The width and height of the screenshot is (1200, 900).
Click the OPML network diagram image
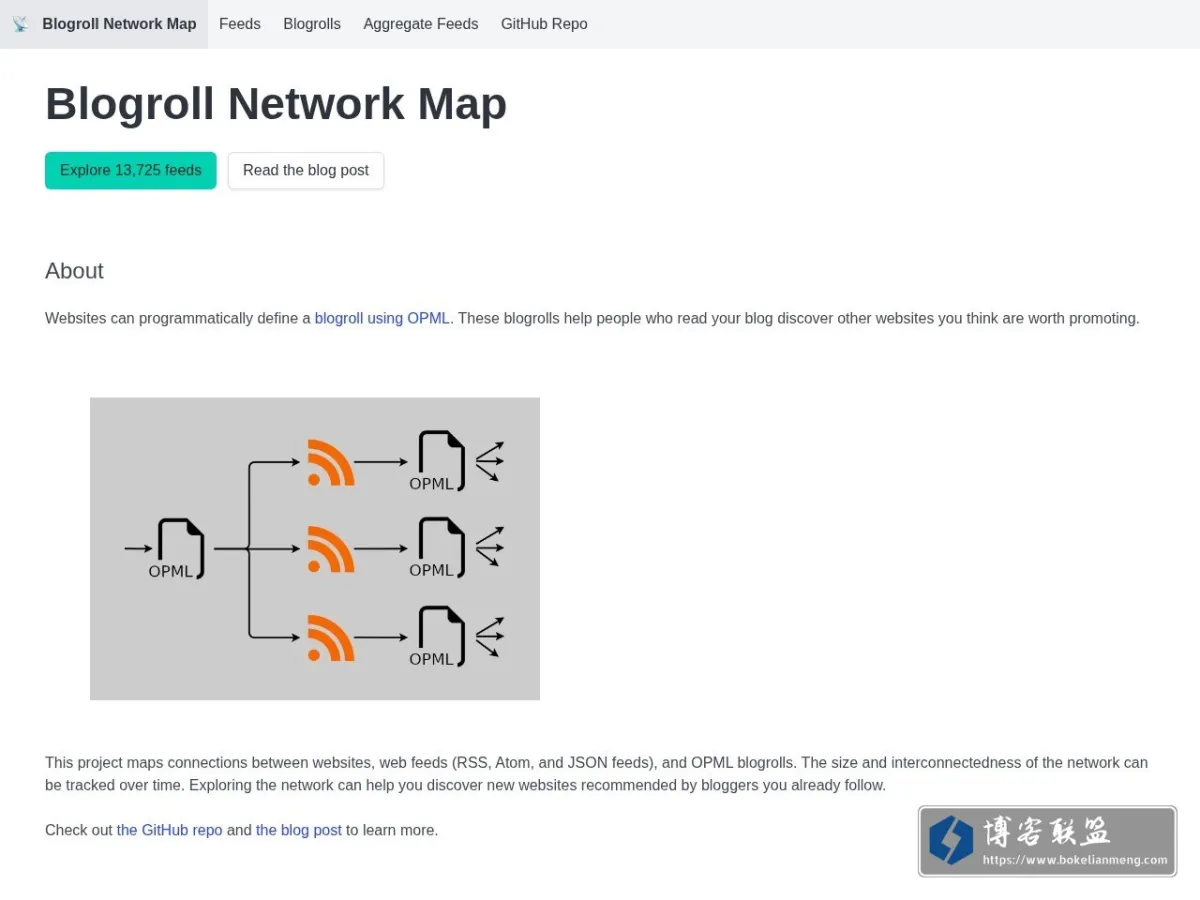point(315,548)
